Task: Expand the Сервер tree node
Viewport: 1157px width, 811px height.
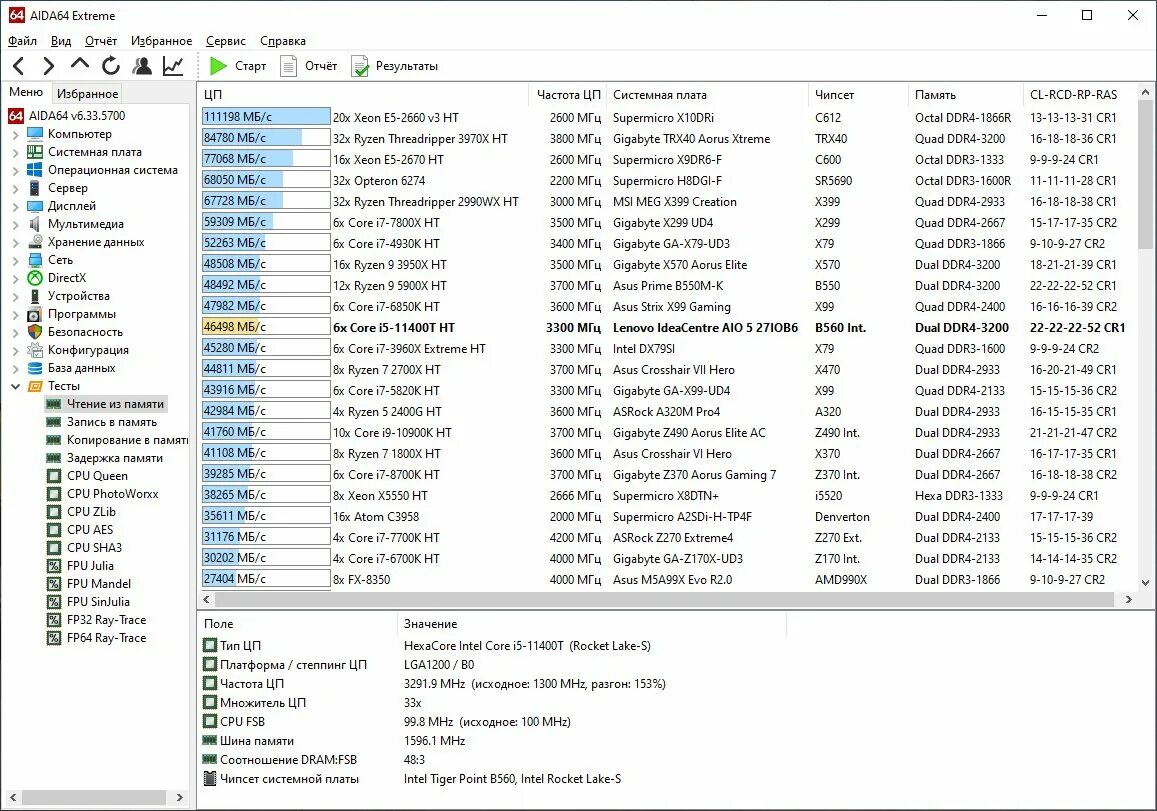Action: pos(15,188)
